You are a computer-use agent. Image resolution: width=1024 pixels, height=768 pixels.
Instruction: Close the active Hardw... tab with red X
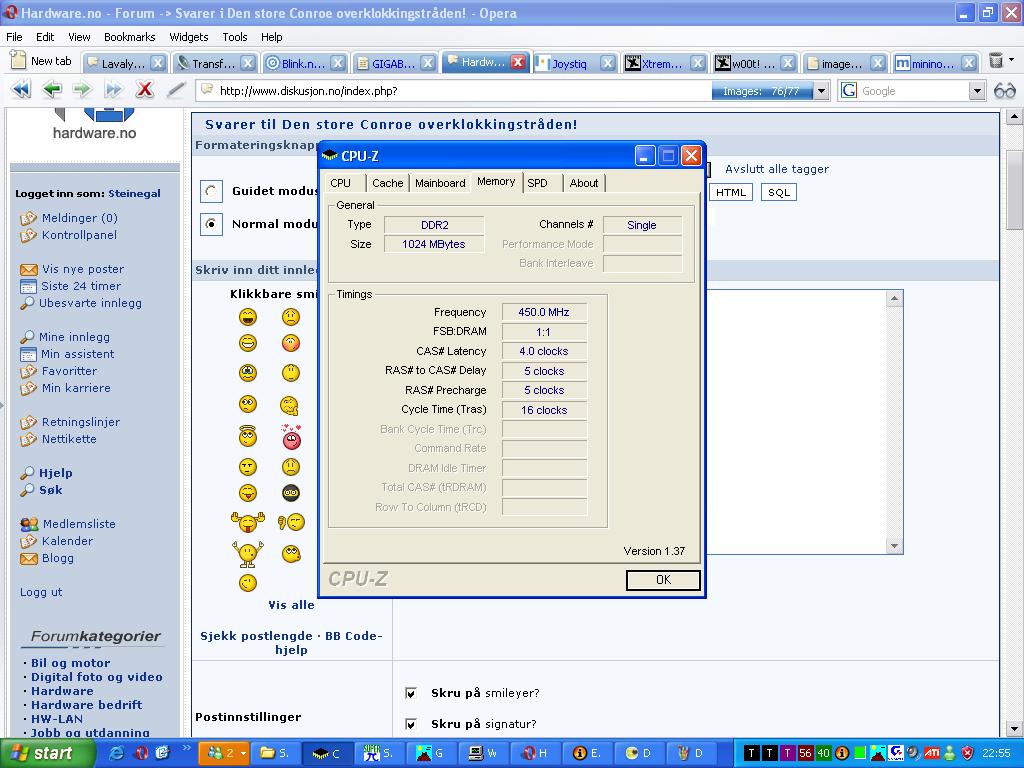[x=518, y=62]
